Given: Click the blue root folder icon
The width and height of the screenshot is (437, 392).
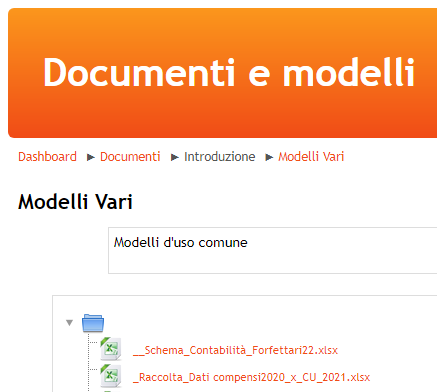Looking at the screenshot, I should [x=93, y=323].
